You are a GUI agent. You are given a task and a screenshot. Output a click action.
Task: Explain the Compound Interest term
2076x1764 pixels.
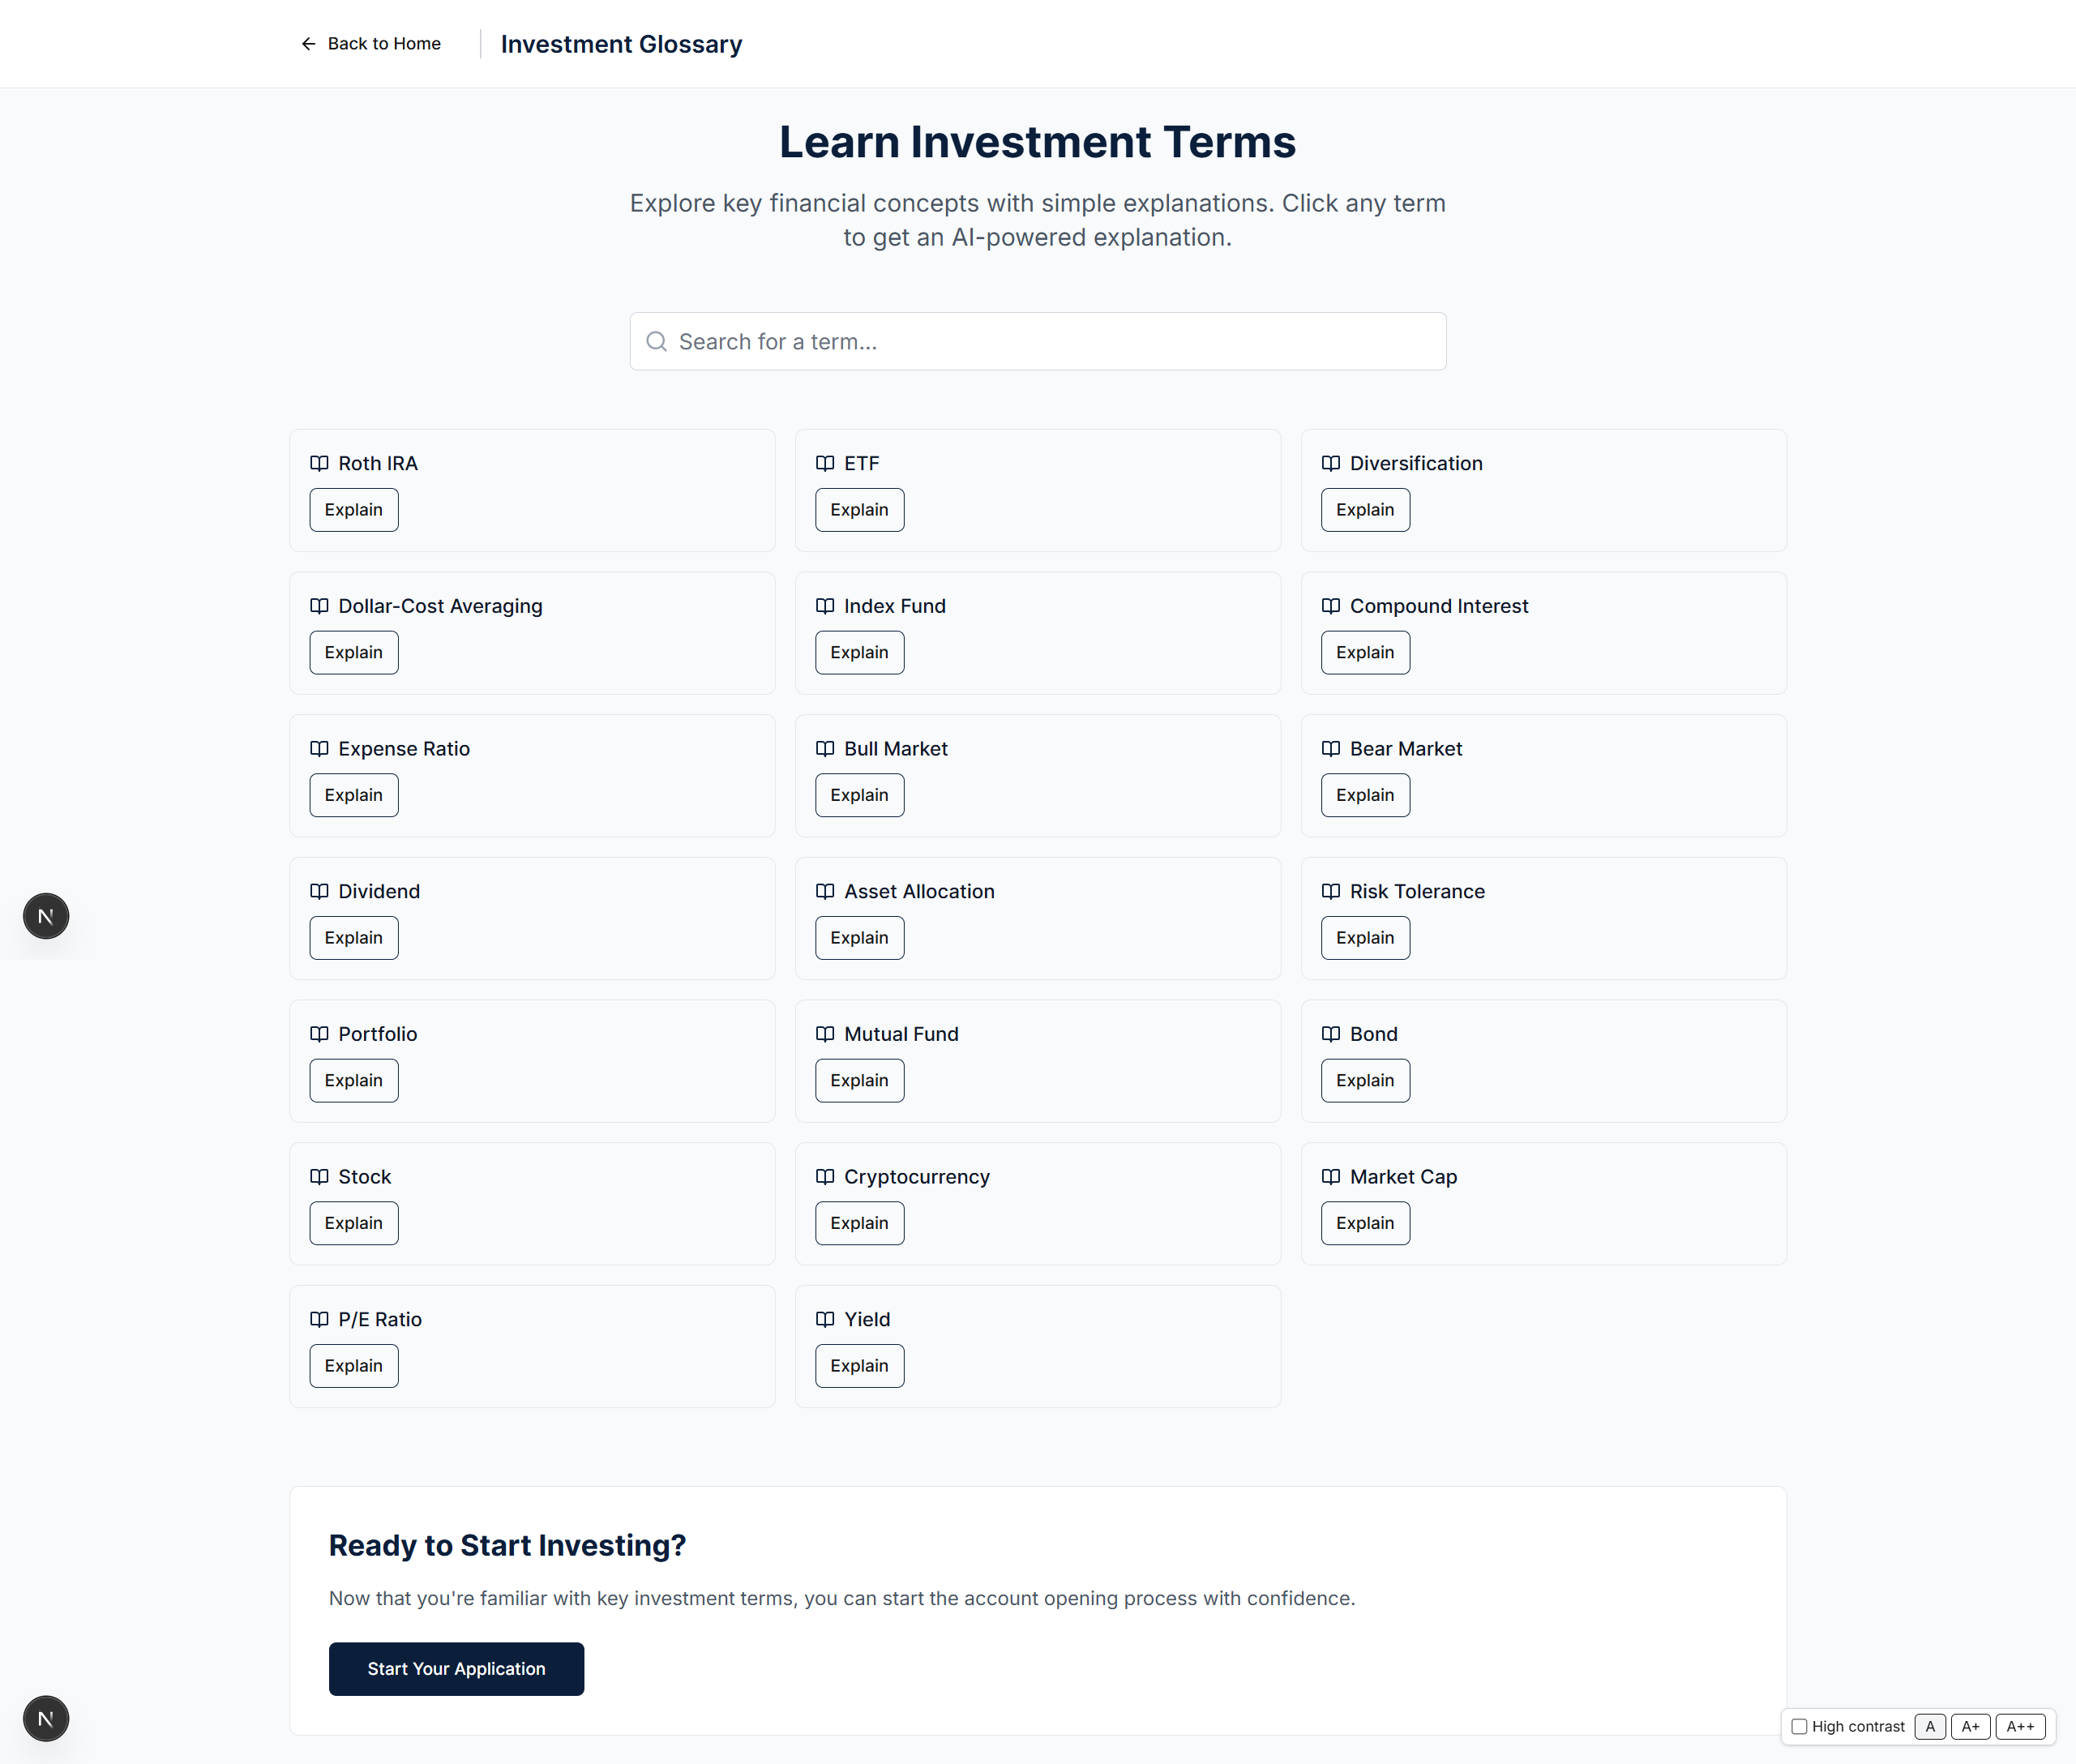click(1364, 653)
